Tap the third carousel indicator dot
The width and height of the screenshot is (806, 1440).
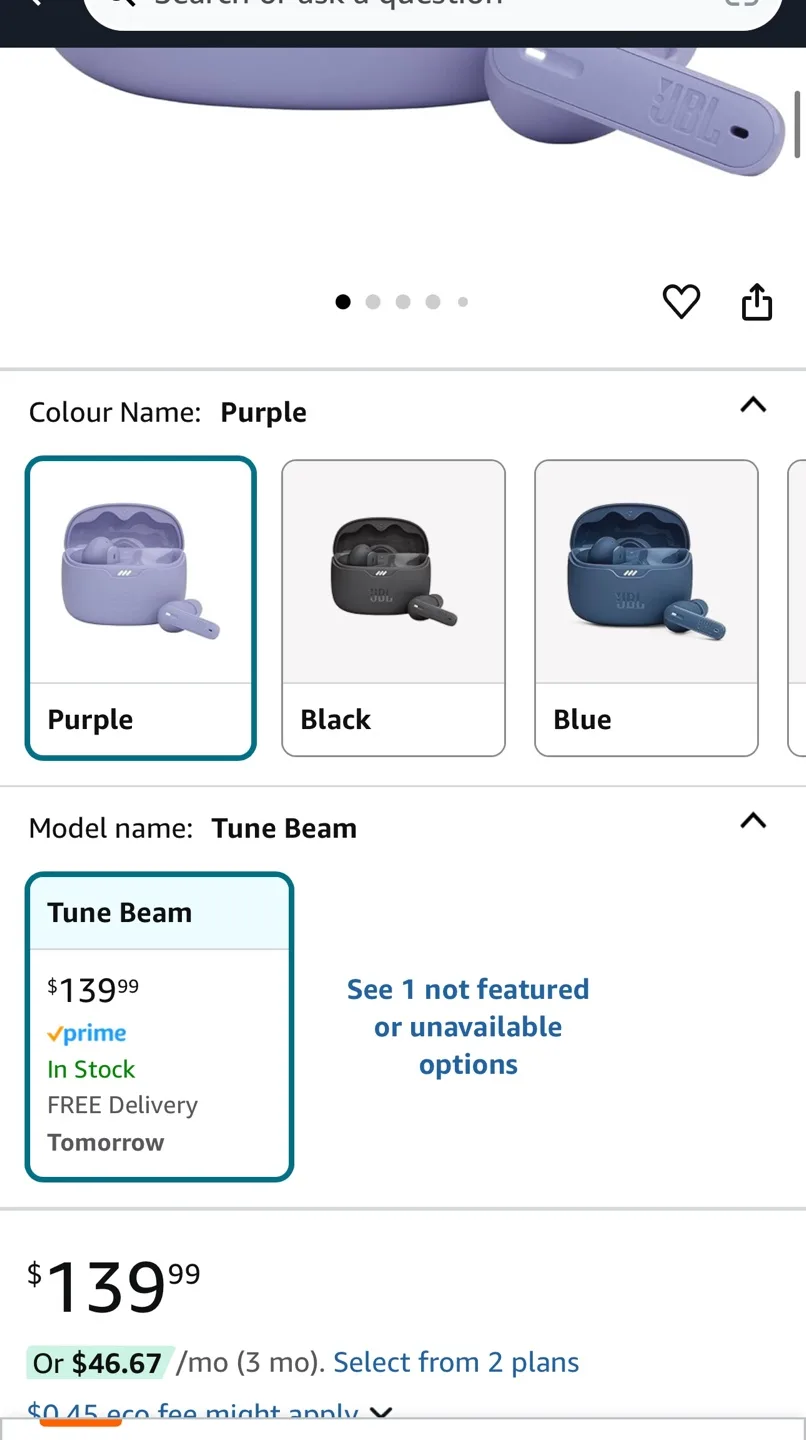coord(403,301)
